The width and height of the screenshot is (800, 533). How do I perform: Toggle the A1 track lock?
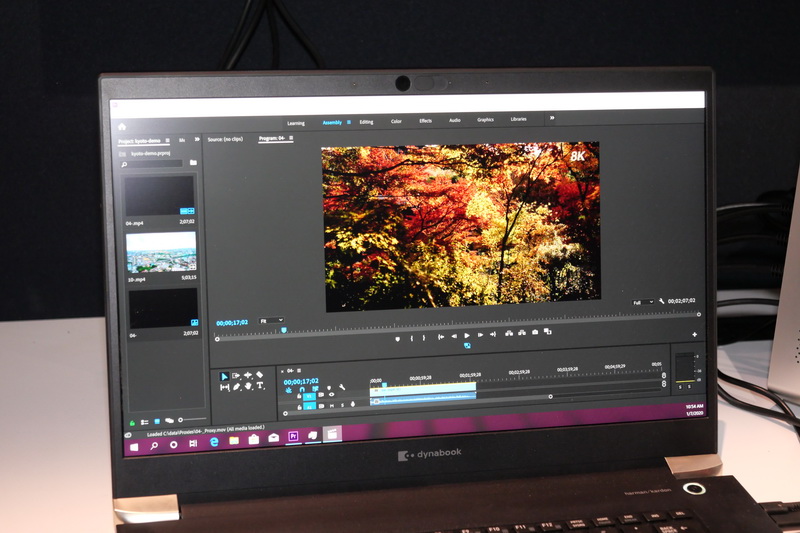(299, 407)
